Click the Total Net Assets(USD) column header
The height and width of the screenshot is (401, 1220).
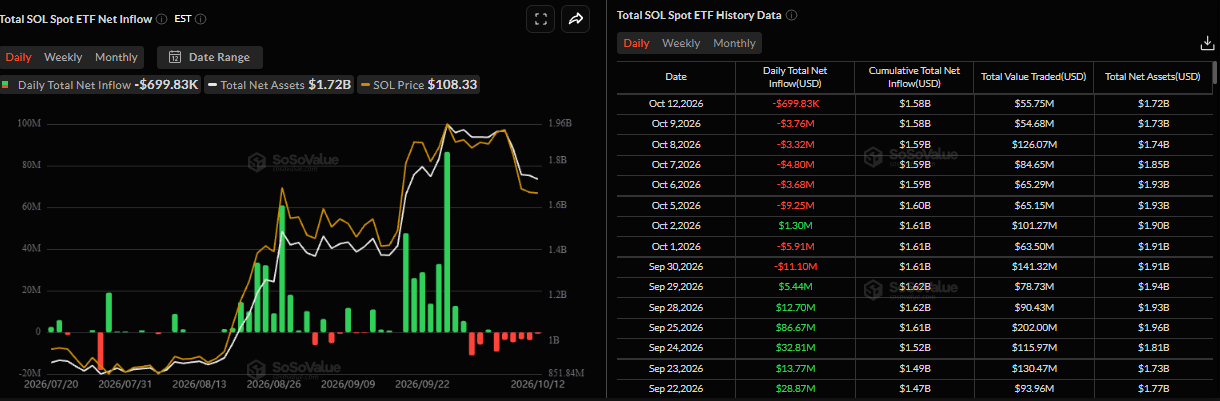tap(1153, 77)
